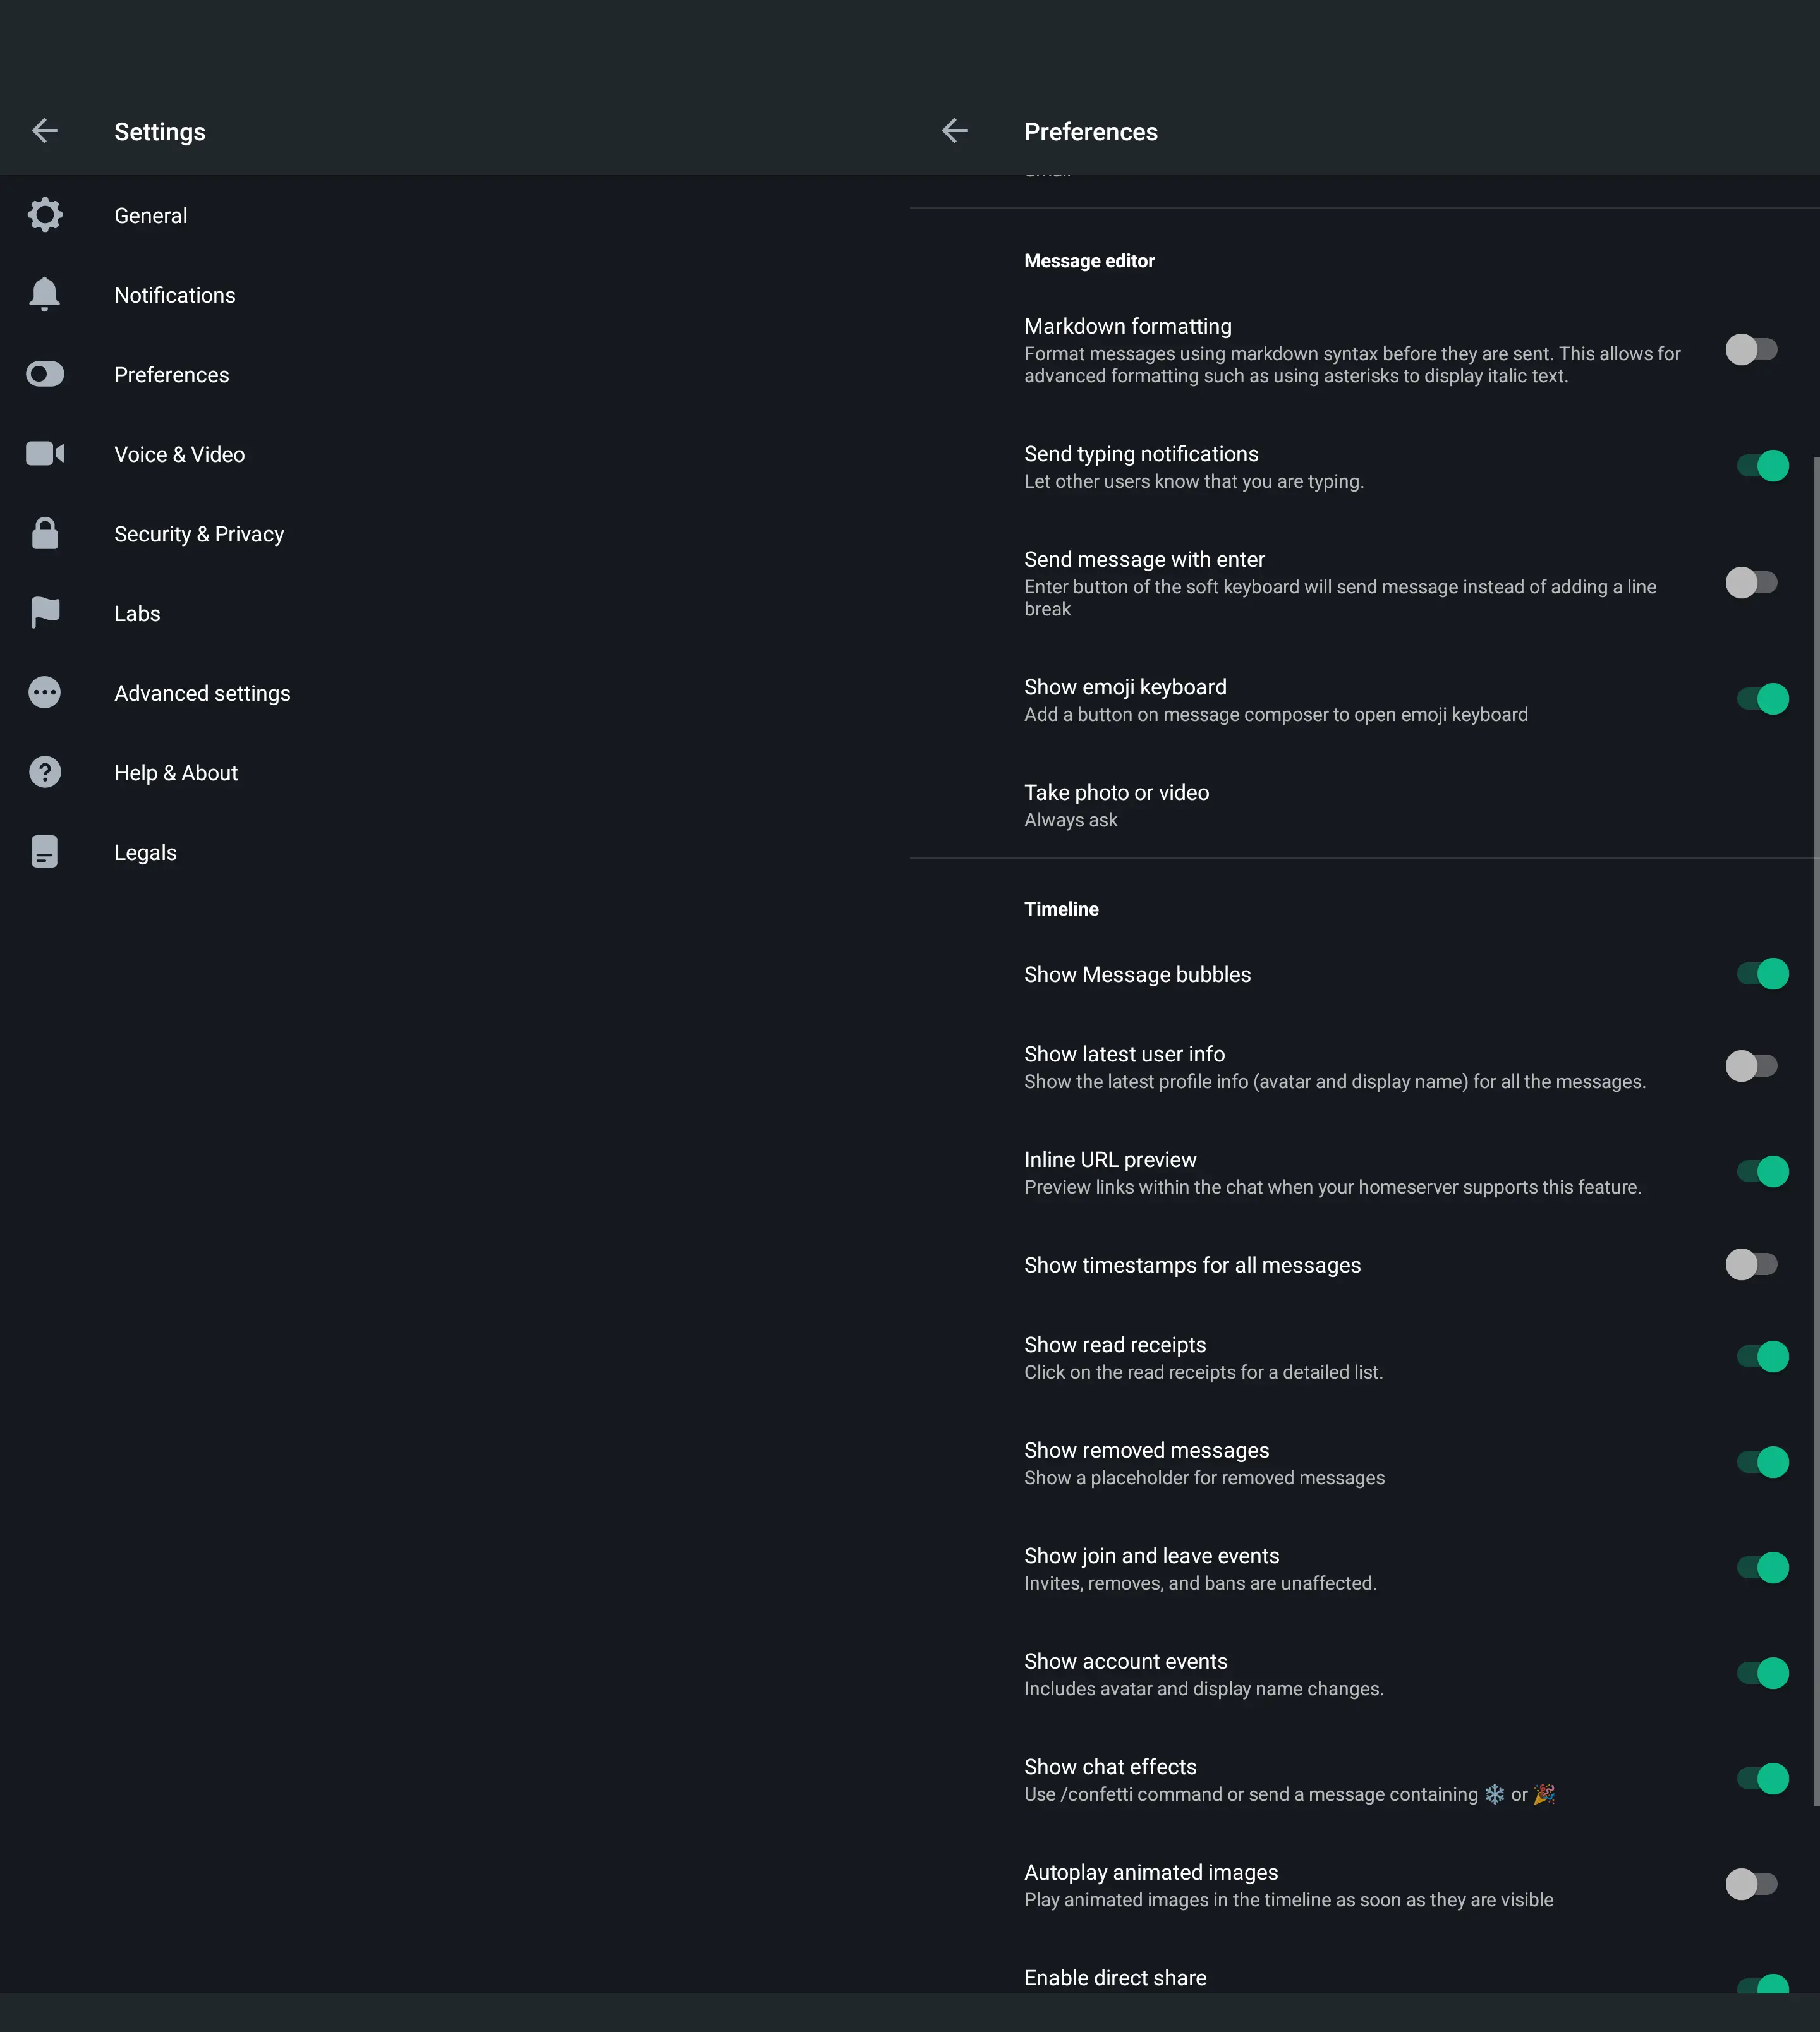
Task: Click the Settings panel title
Action: (x=160, y=132)
